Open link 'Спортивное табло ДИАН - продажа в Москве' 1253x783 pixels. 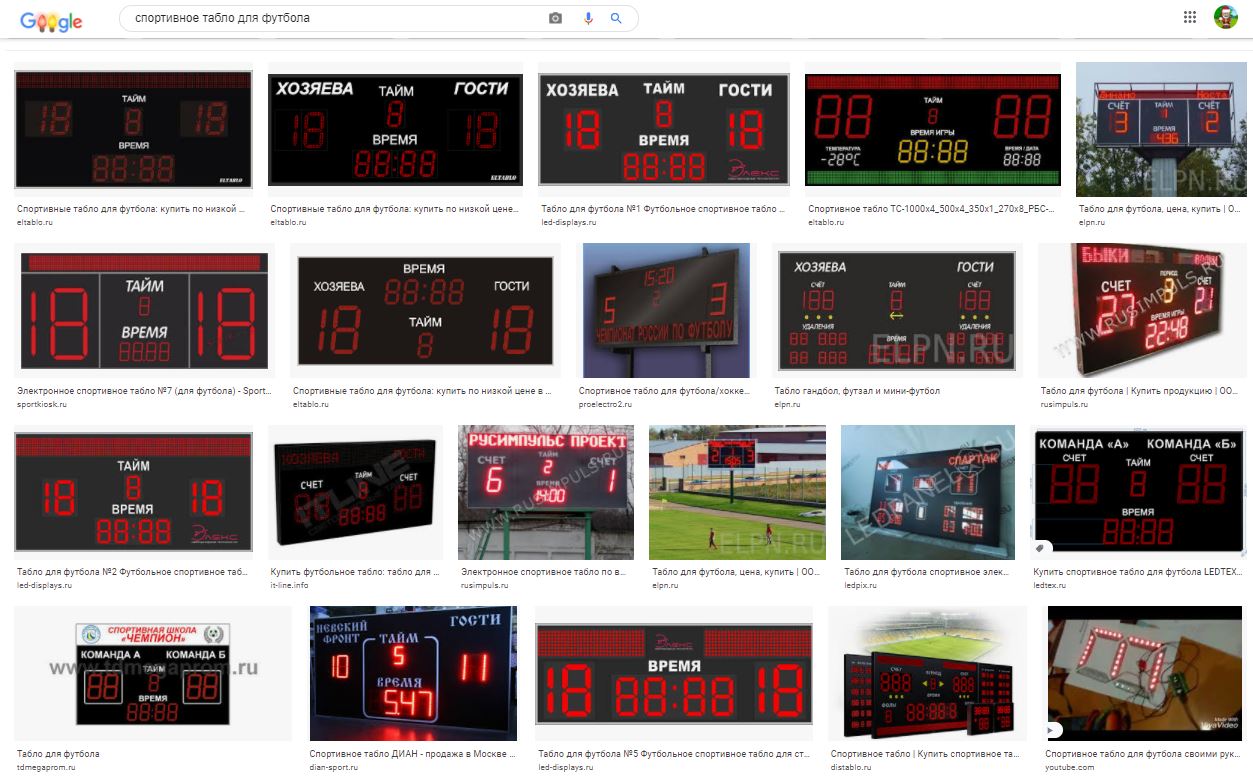coord(413,754)
